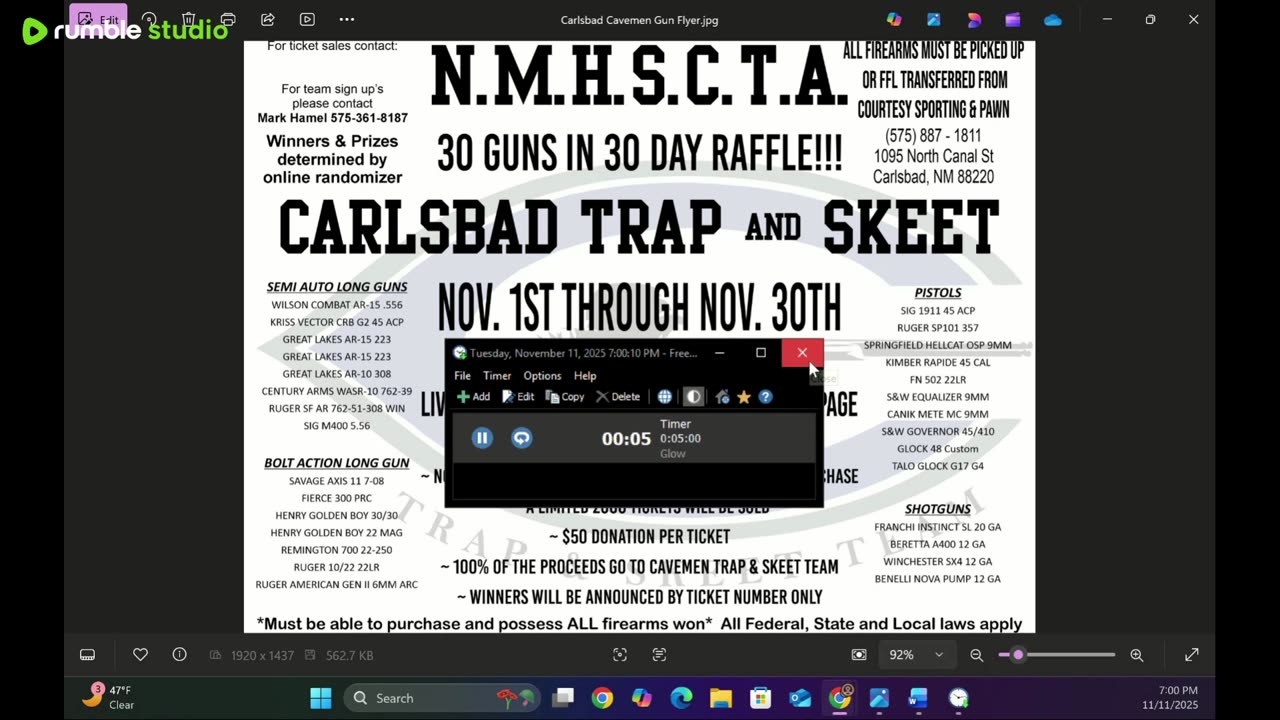
Task: Pause the running countdown timer
Action: point(482,438)
